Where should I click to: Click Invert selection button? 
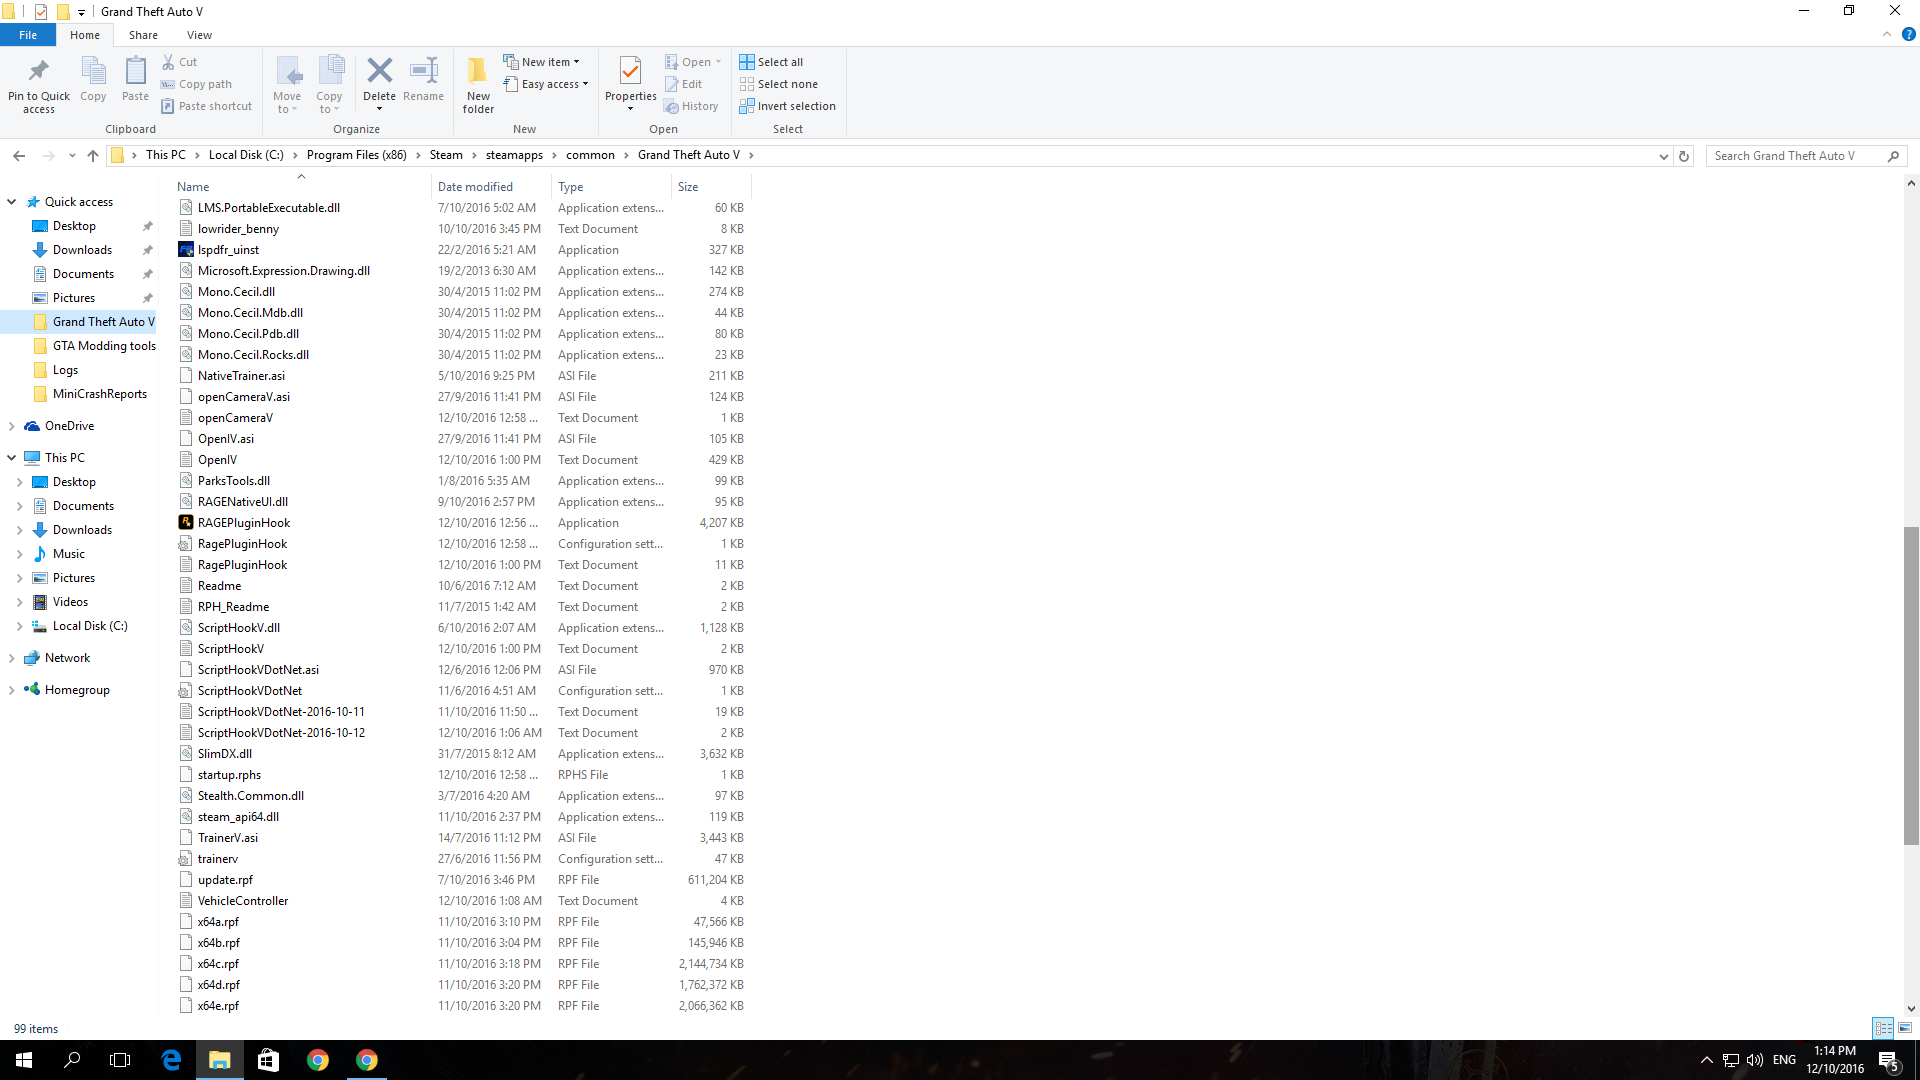click(787, 106)
